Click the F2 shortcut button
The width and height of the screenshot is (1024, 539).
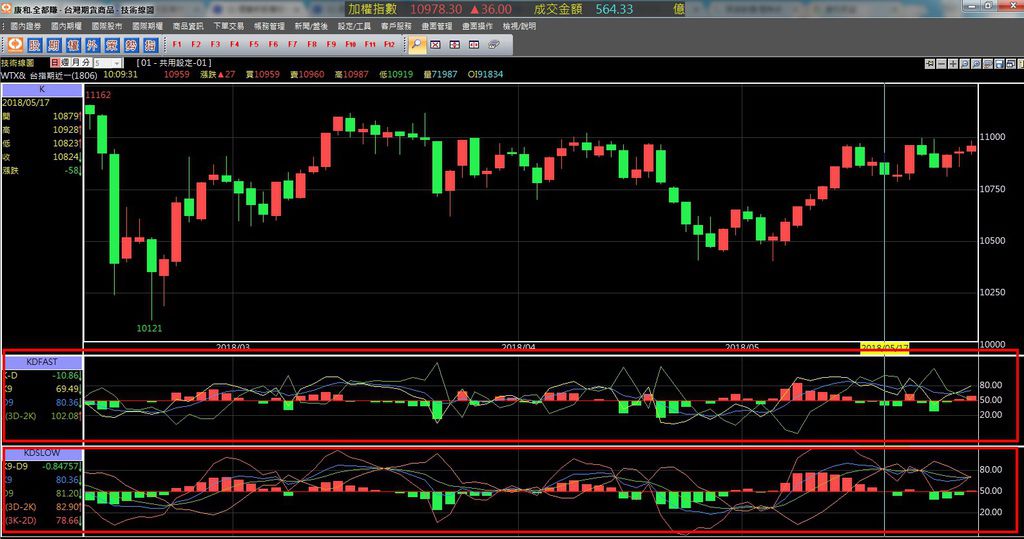tap(196, 44)
